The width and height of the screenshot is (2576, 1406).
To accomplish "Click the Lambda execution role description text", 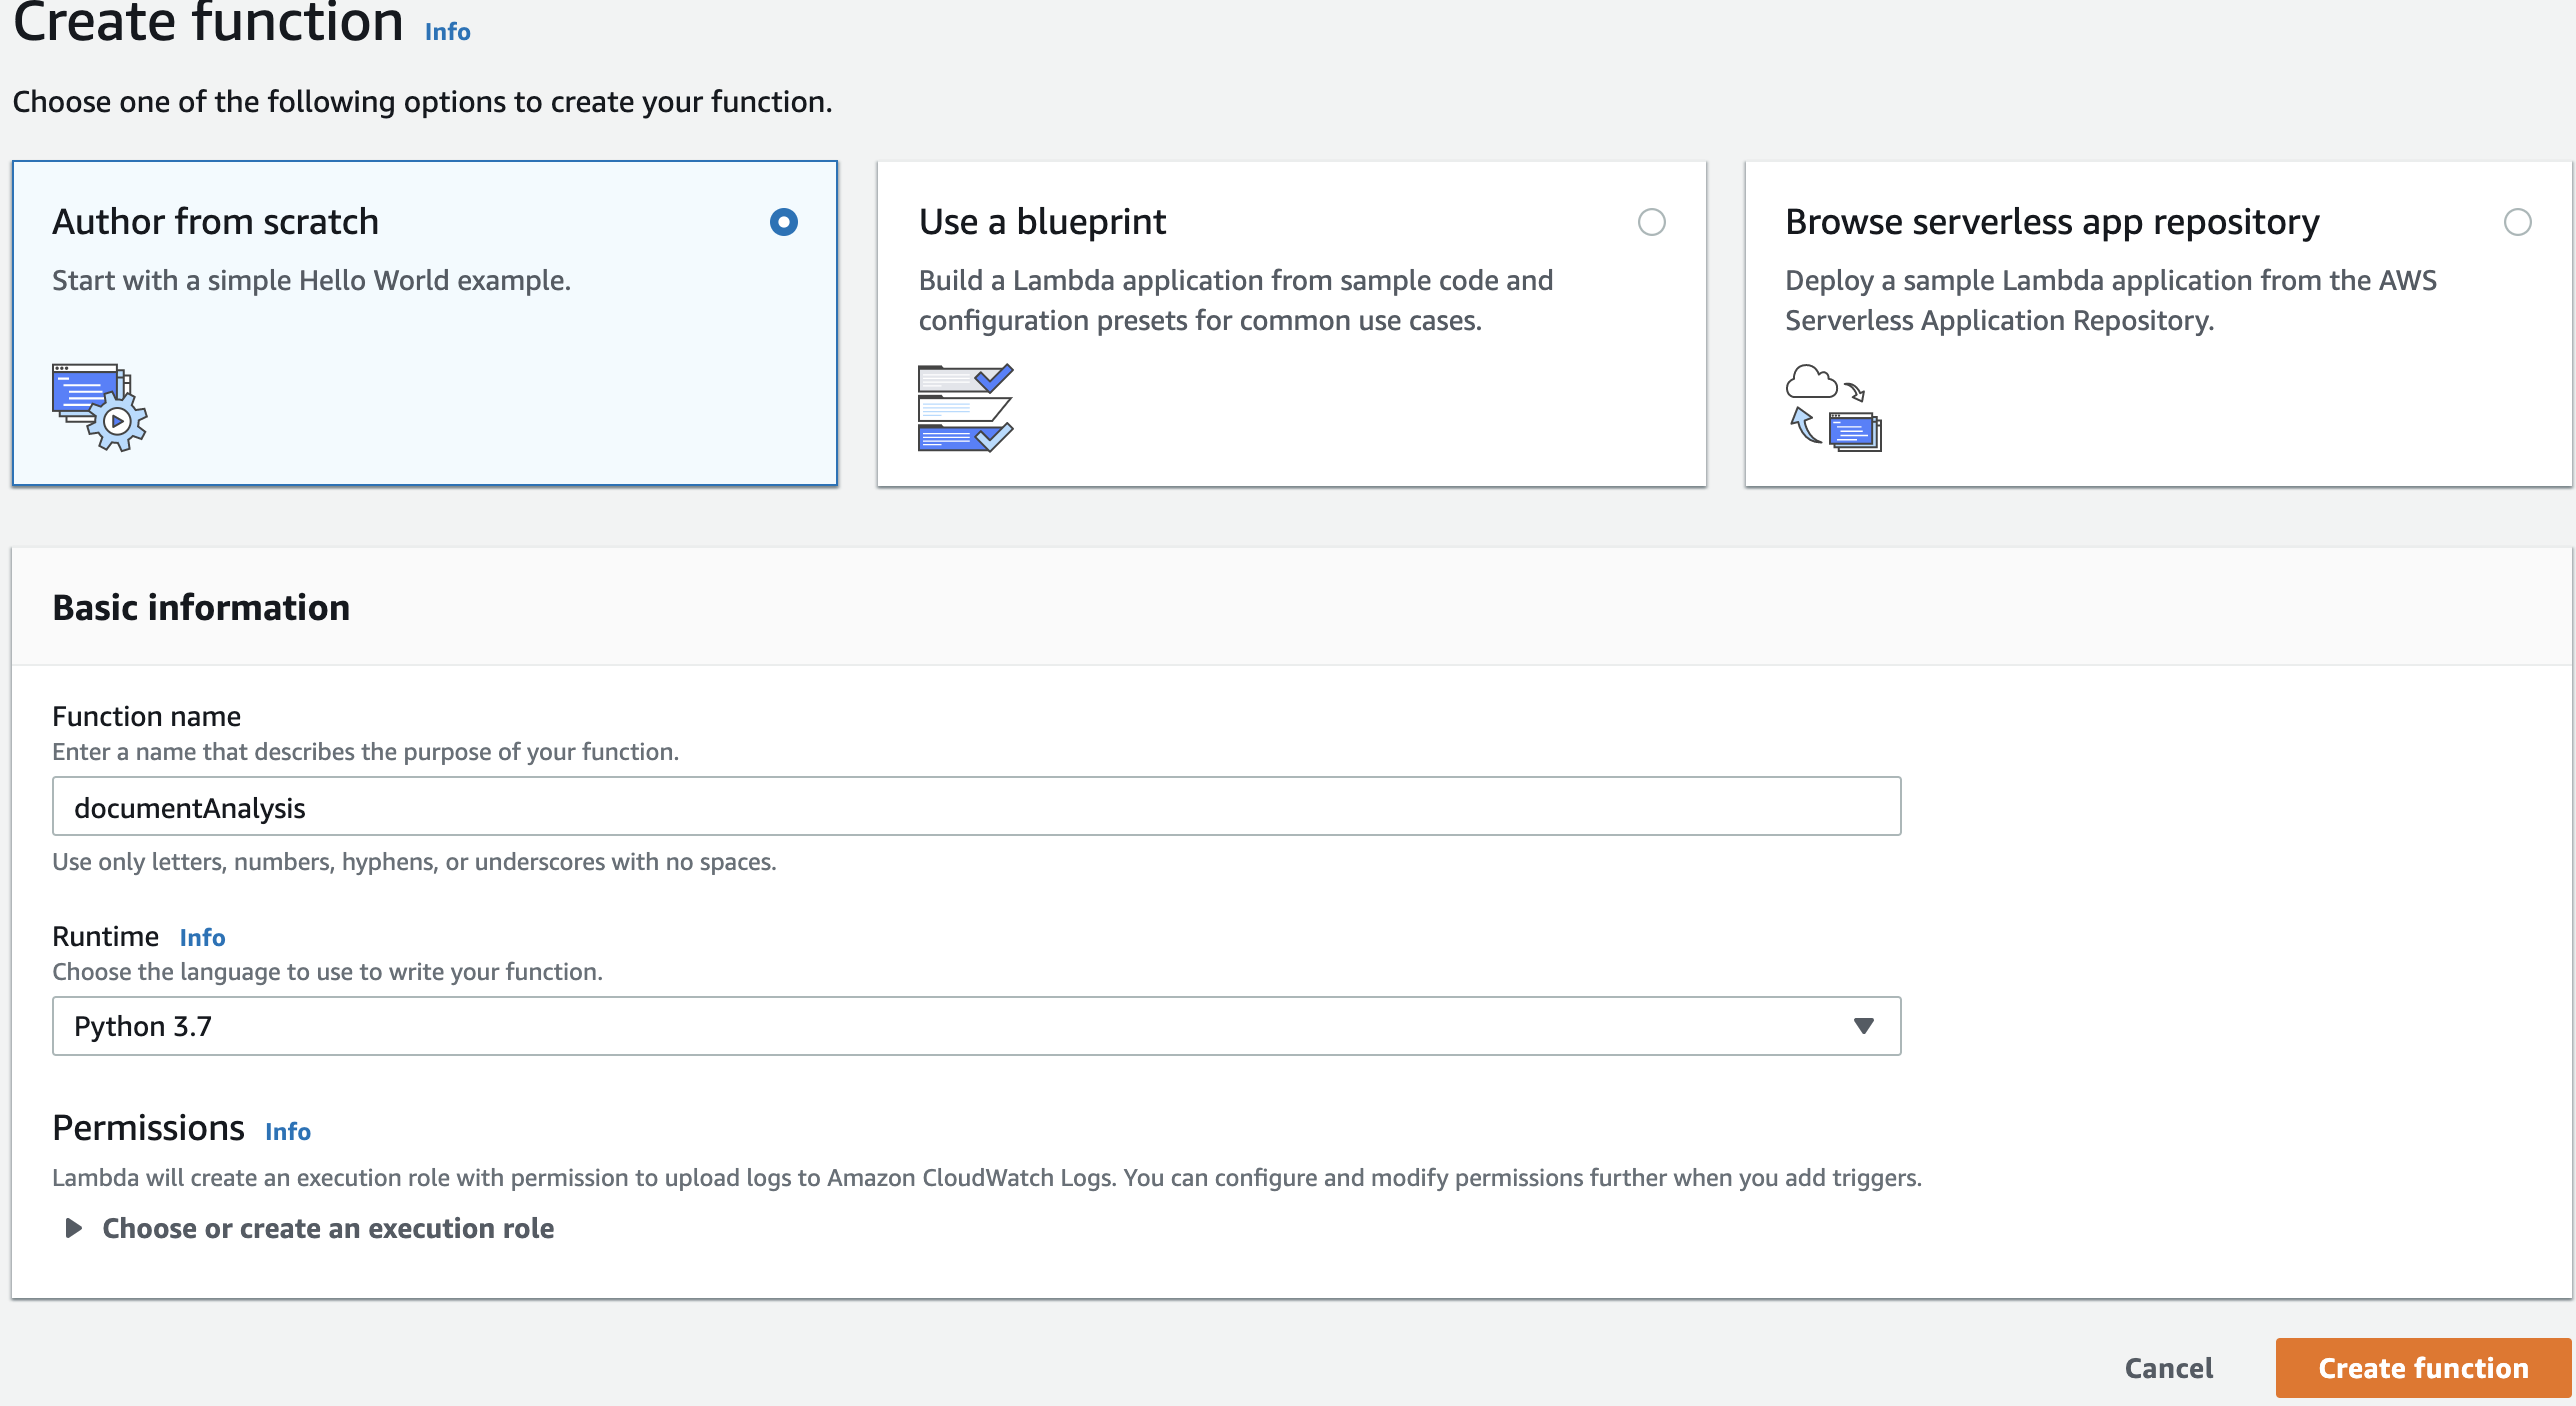I will [x=987, y=1178].
